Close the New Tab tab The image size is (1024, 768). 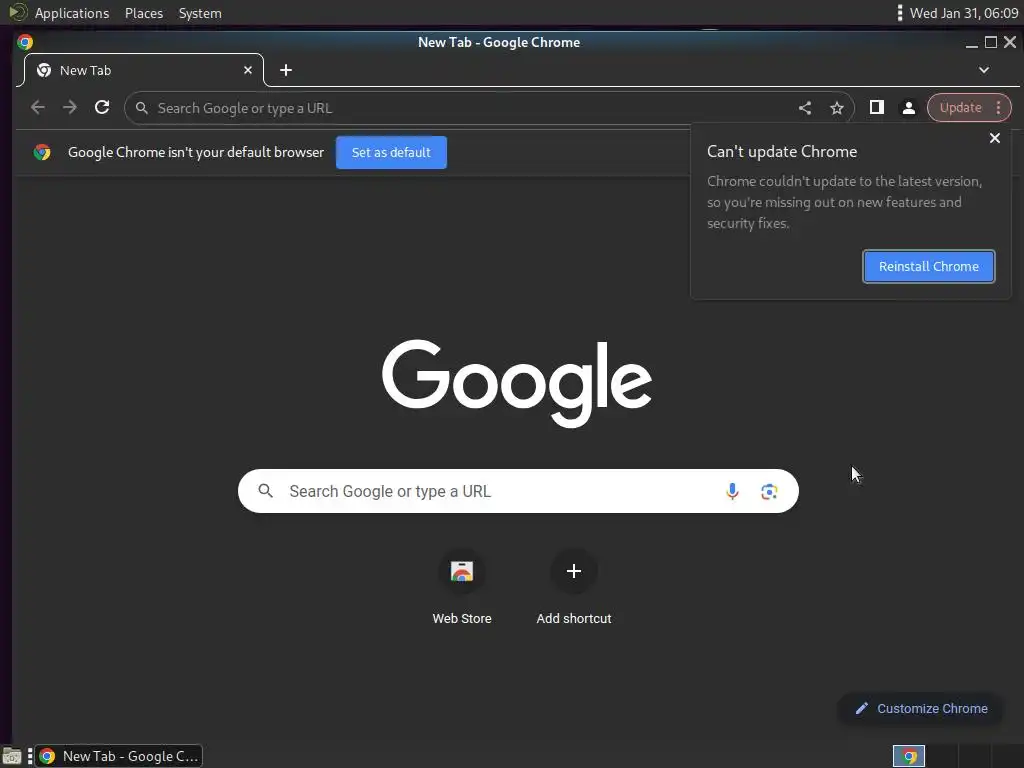(248, 71)
